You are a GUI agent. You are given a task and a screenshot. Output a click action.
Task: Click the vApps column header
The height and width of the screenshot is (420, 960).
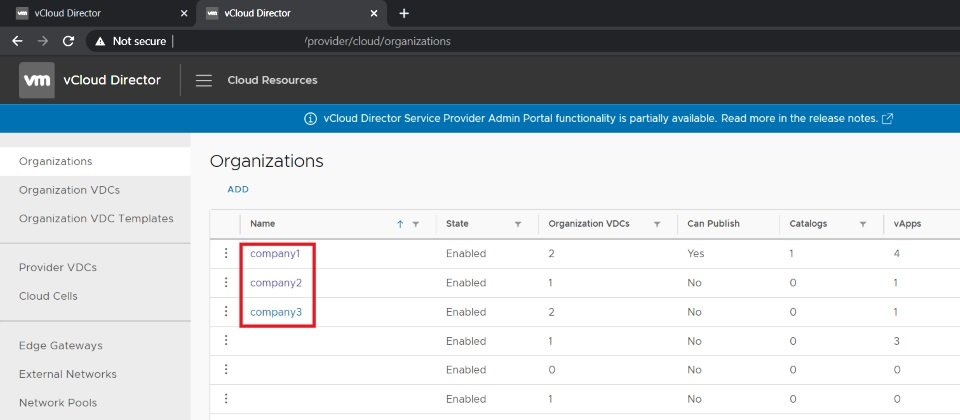pyautogui.click(x=907, y=224)
